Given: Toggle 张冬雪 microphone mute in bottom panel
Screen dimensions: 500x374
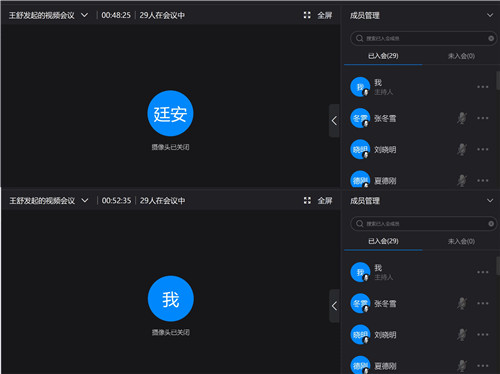Looking at the screenshot, I should [x=462, y=303].
